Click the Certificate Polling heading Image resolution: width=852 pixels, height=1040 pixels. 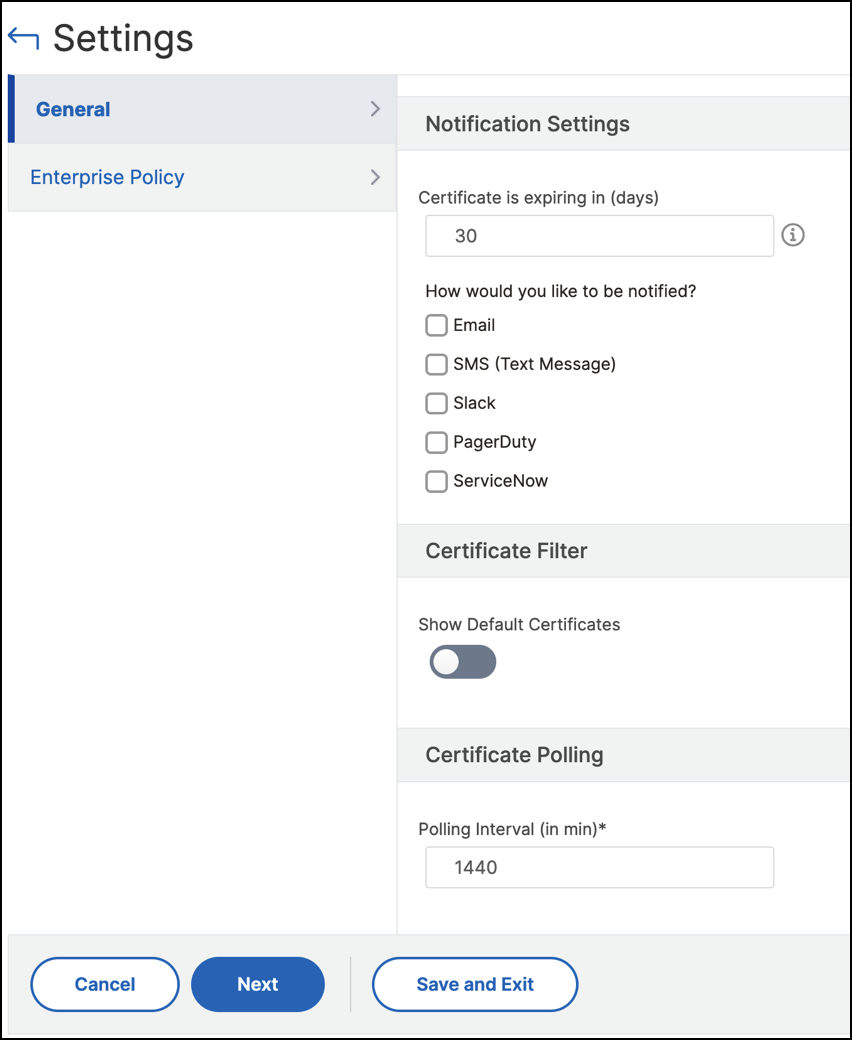(515, 755)
